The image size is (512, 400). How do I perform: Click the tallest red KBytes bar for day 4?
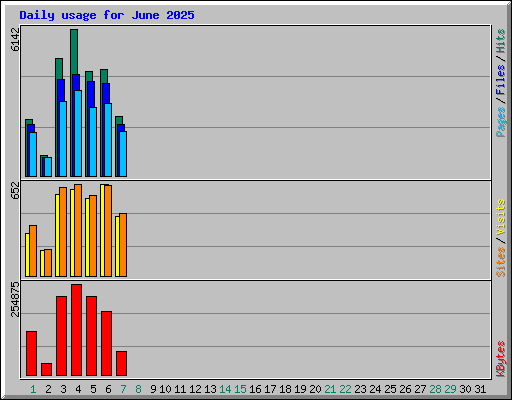click(x=76, y=330)
